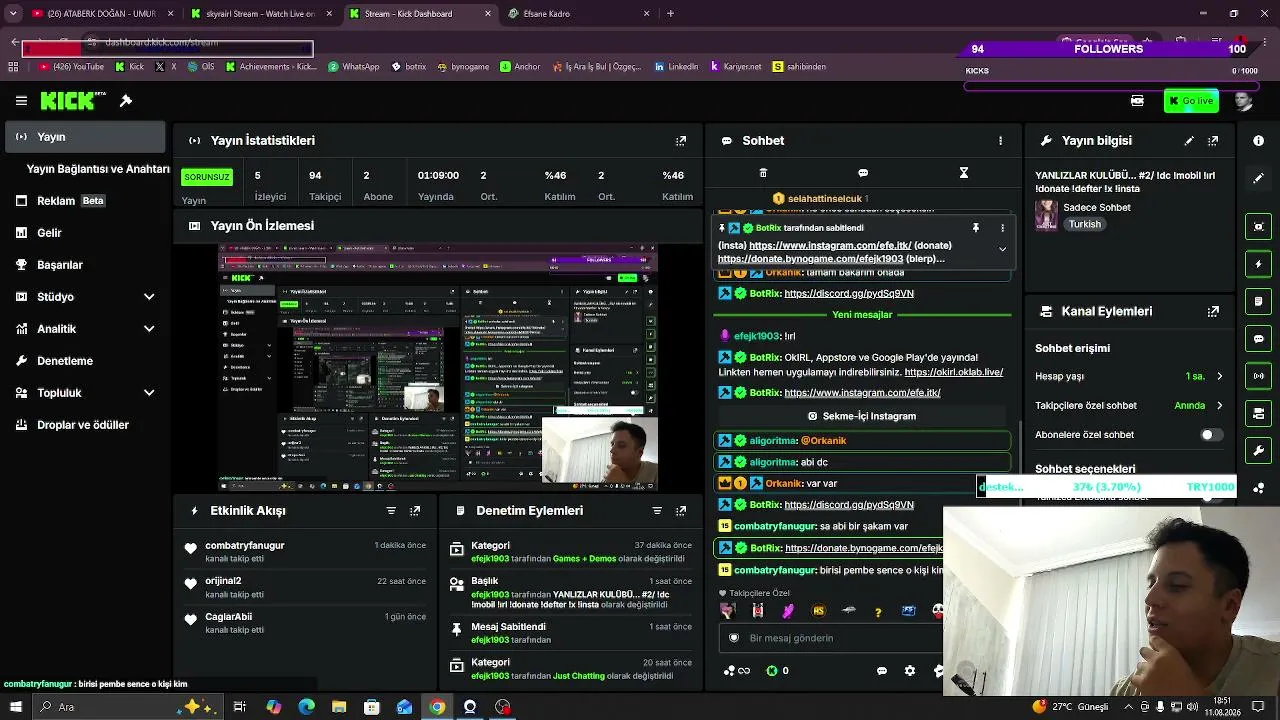Viewport: 1280px width, 720px height.
Task: Click the channel points infinity icon
Action: (736, 671)
